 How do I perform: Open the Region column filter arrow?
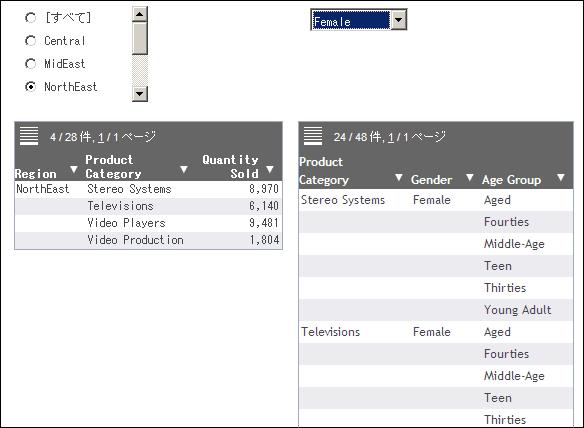74,169
